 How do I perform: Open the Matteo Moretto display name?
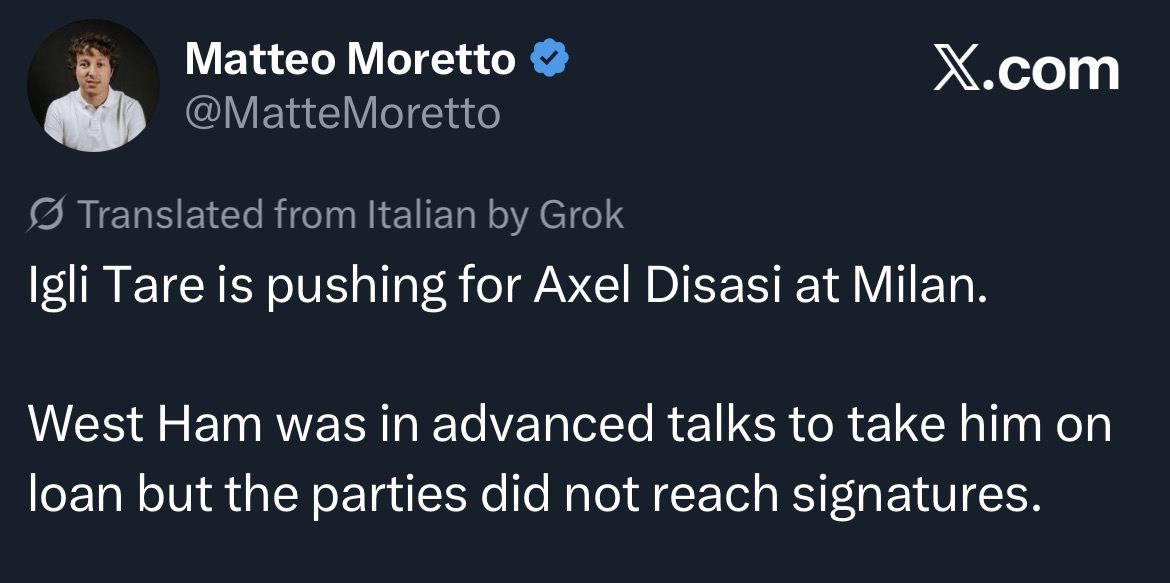pos(350,62)
